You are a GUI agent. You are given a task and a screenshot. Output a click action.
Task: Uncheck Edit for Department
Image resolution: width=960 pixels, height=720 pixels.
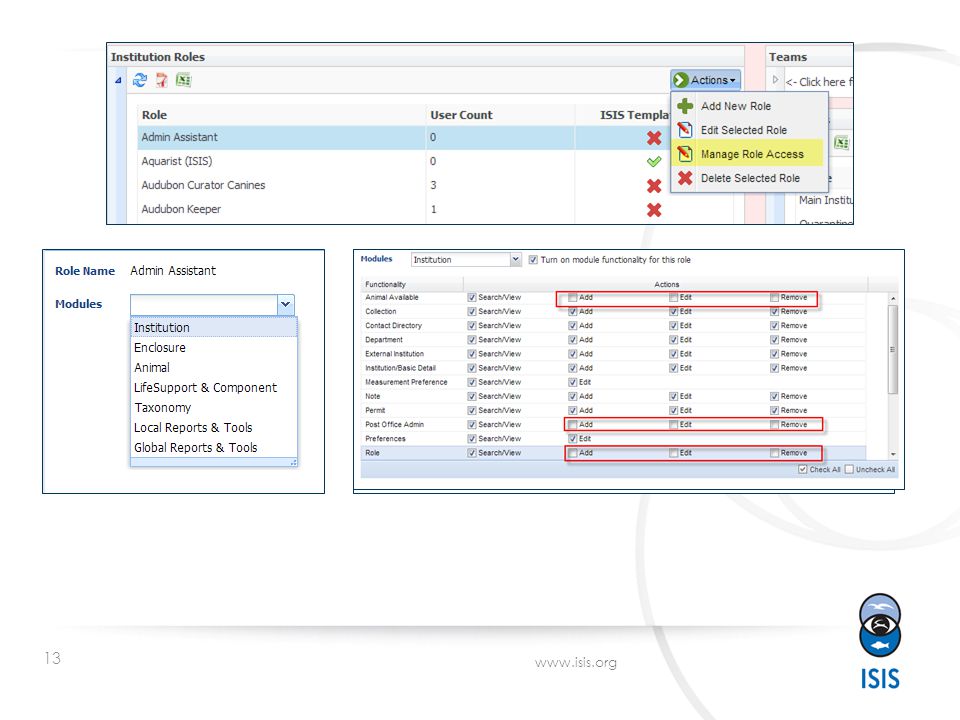[673, 340]
